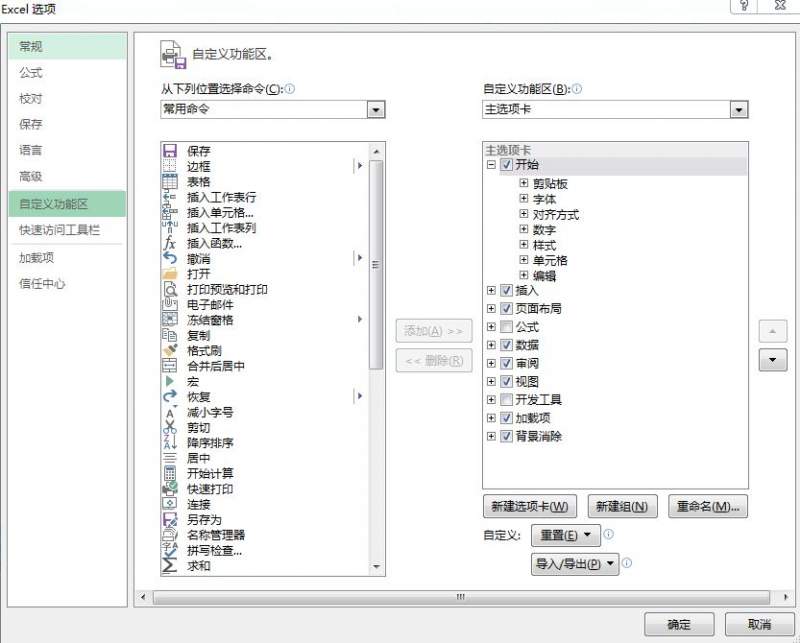
Task: Select the 减小字号 icon
Action: tap(169, 412)
